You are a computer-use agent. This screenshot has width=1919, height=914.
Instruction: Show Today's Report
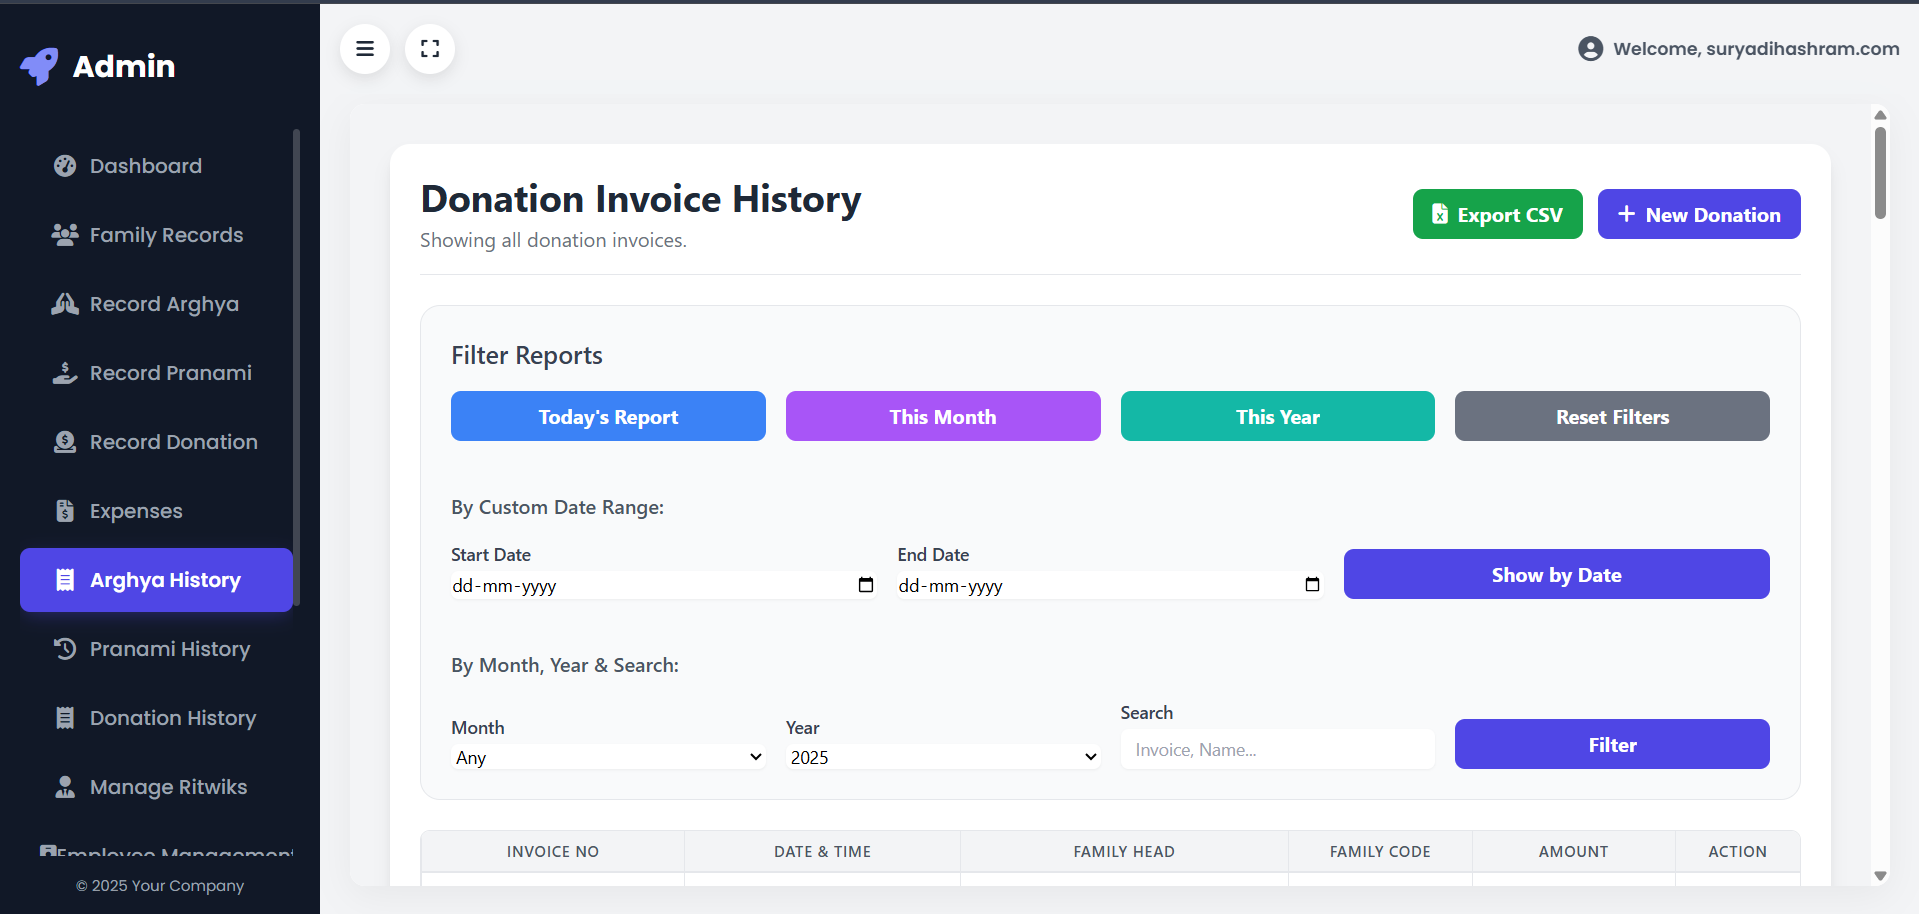pos(608,416)
